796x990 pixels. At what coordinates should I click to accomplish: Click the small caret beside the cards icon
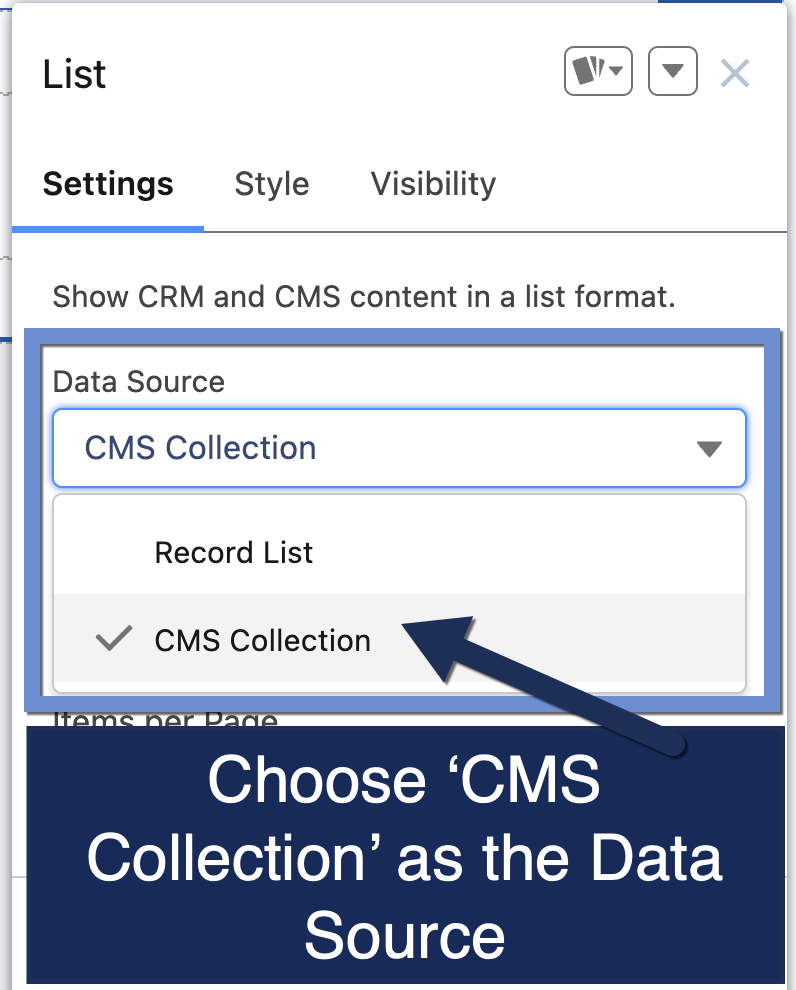[x=617, y=72]
